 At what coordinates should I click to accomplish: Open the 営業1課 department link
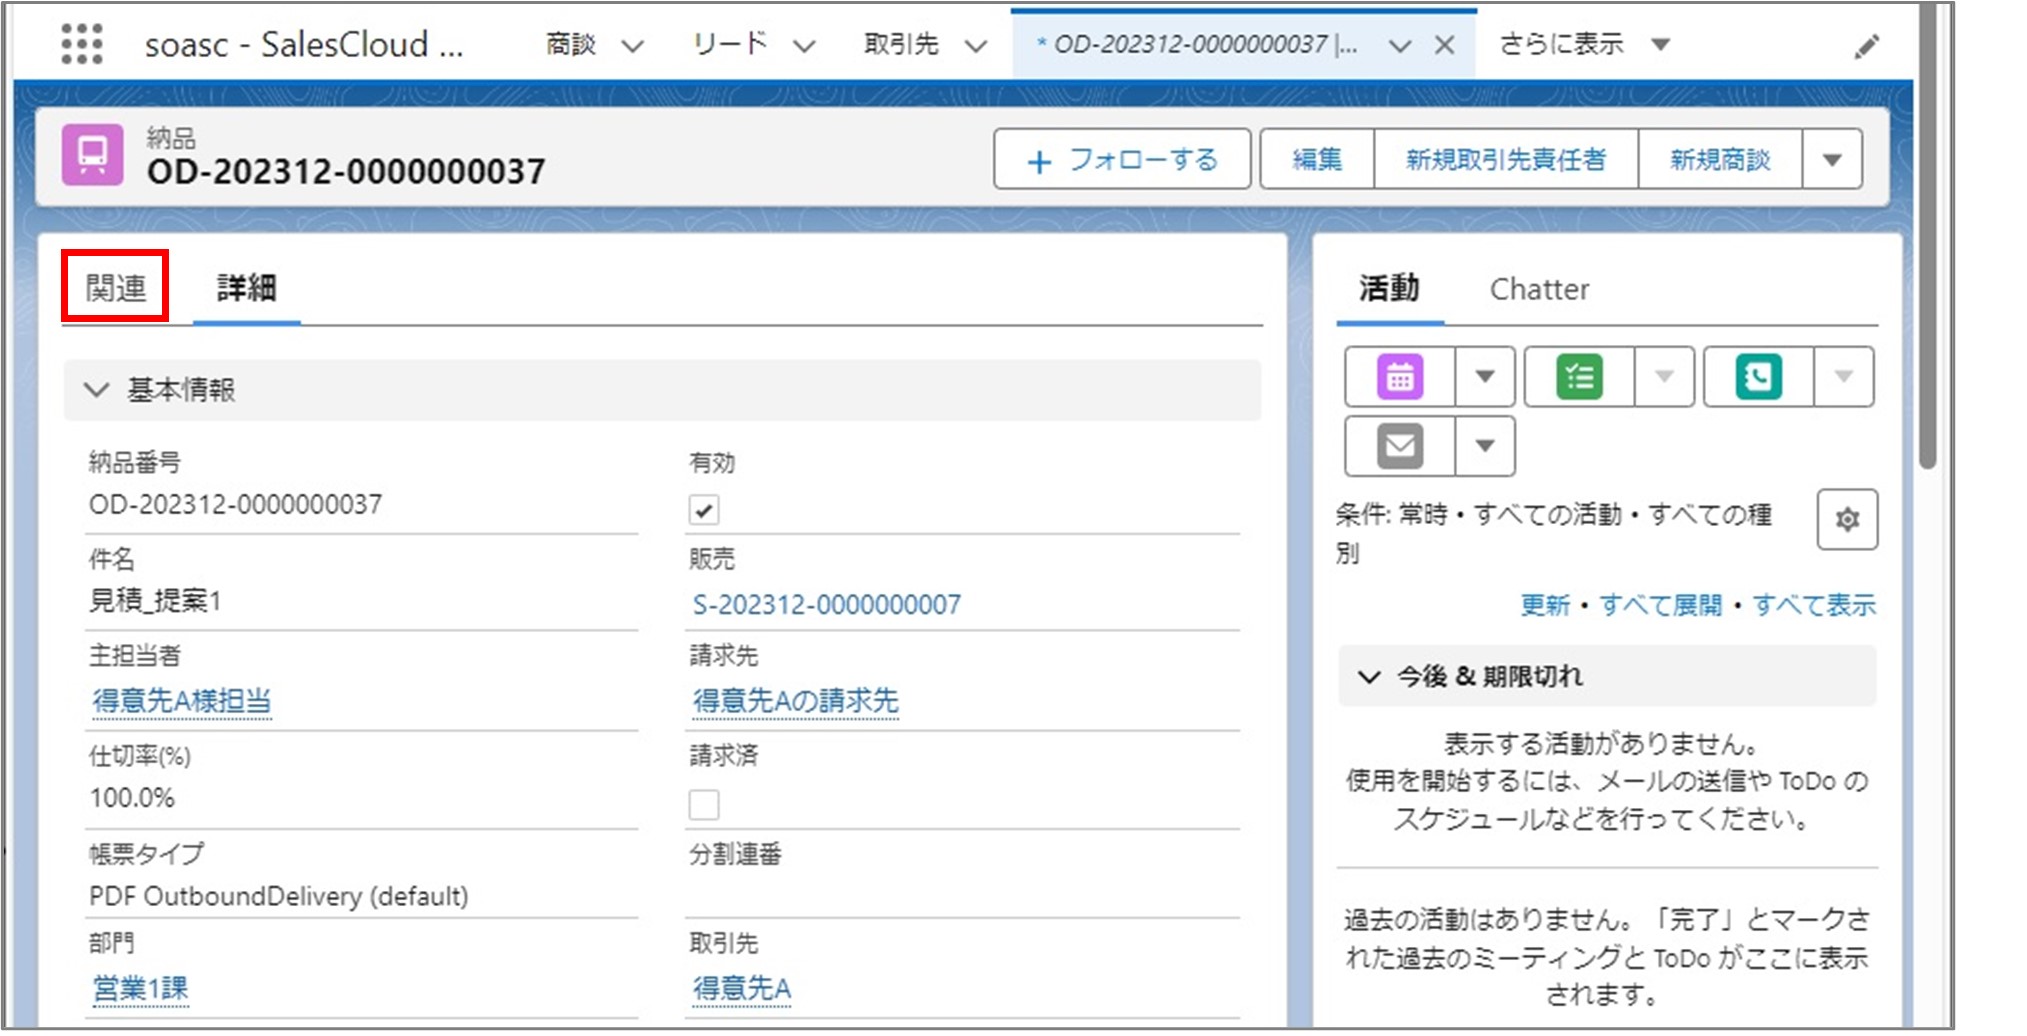tap(140, 988)
